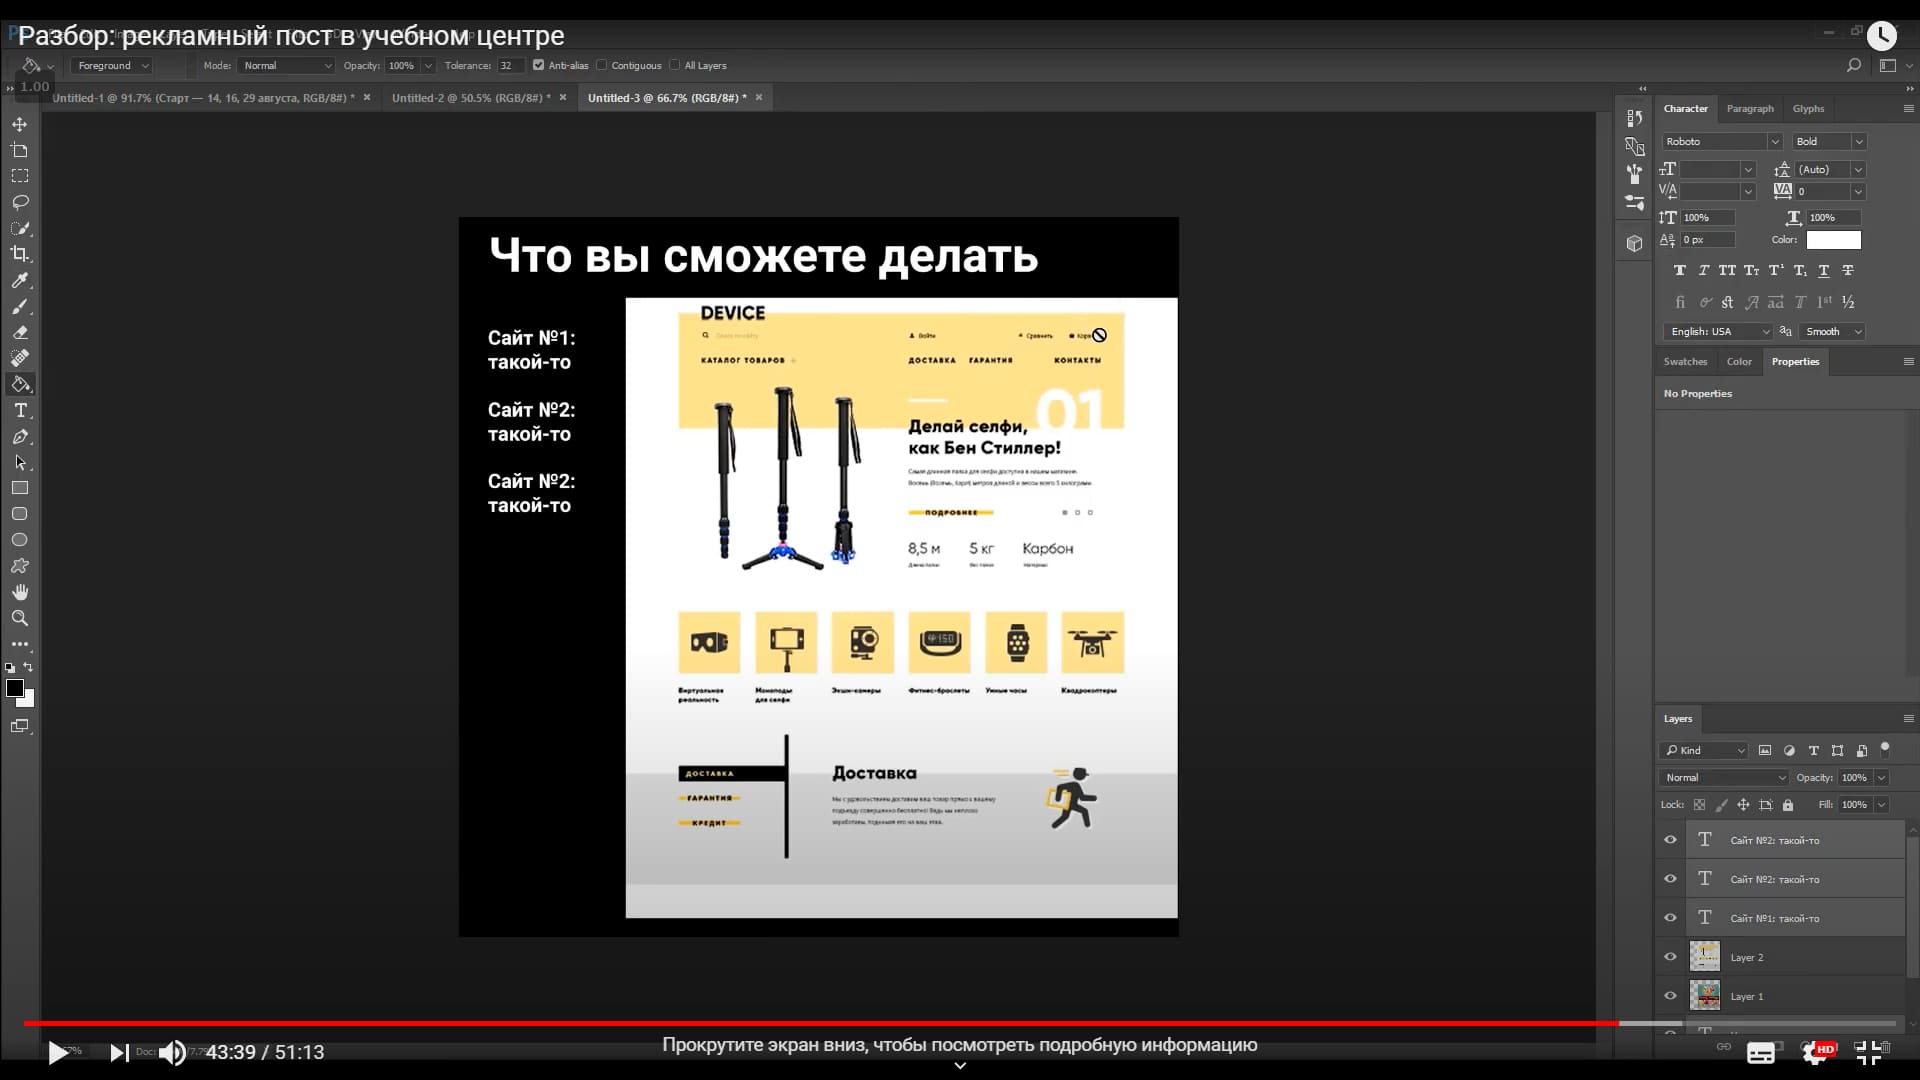The image size is (1920, 1080).
Task: Click the black foreground color swatch
Action: 15,688
